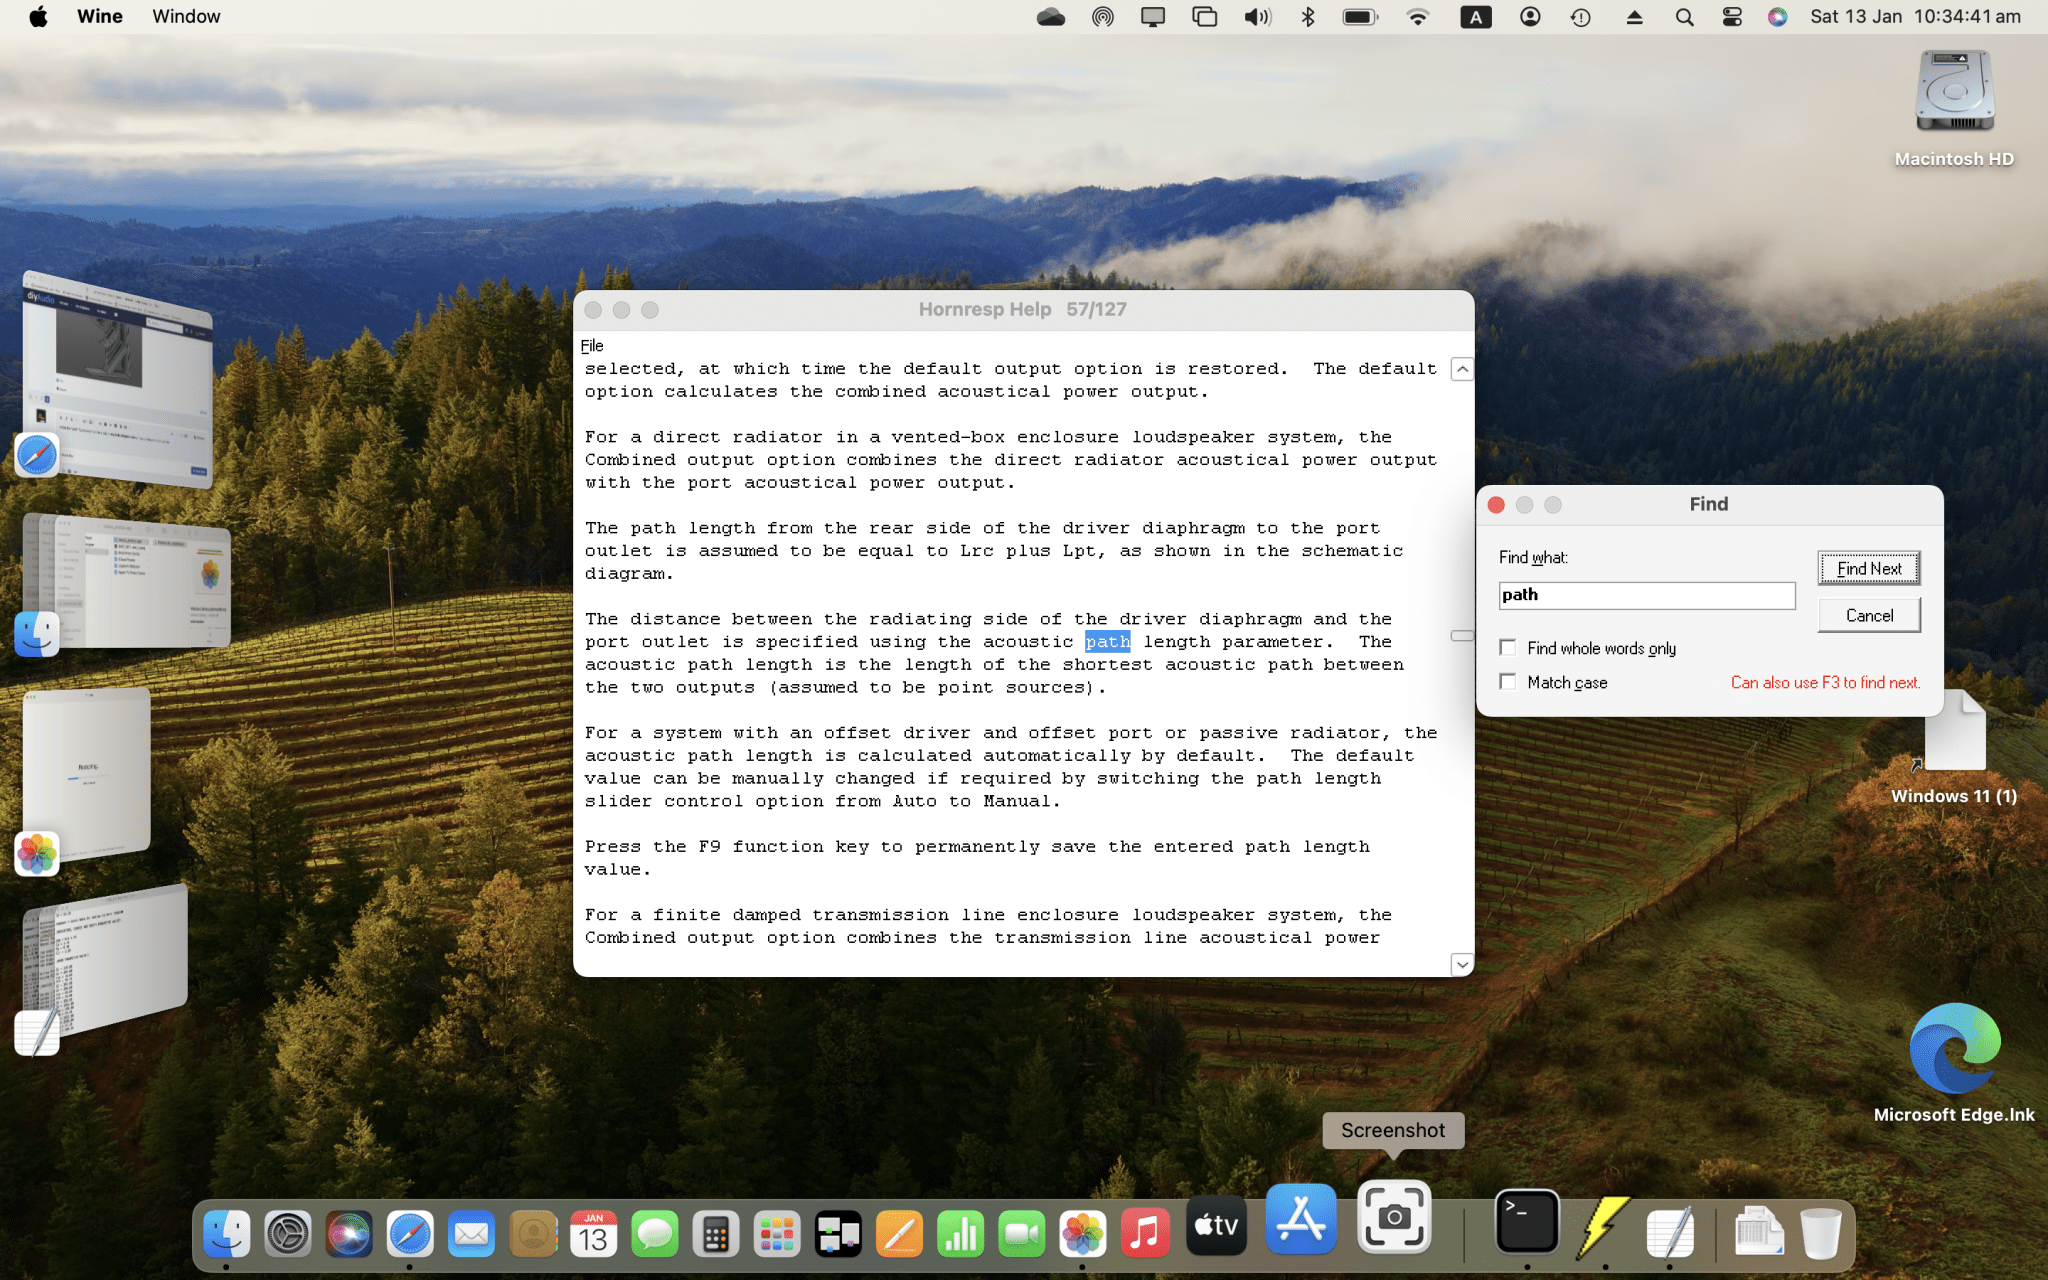The image size is (2048, 1280).
Task: Open Photos from the Dock
Action: click(1082, 1235)
